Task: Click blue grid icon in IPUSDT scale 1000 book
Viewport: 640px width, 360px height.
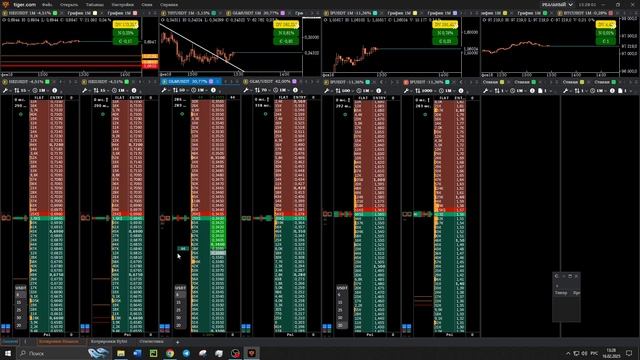Action: click(407, 327)
